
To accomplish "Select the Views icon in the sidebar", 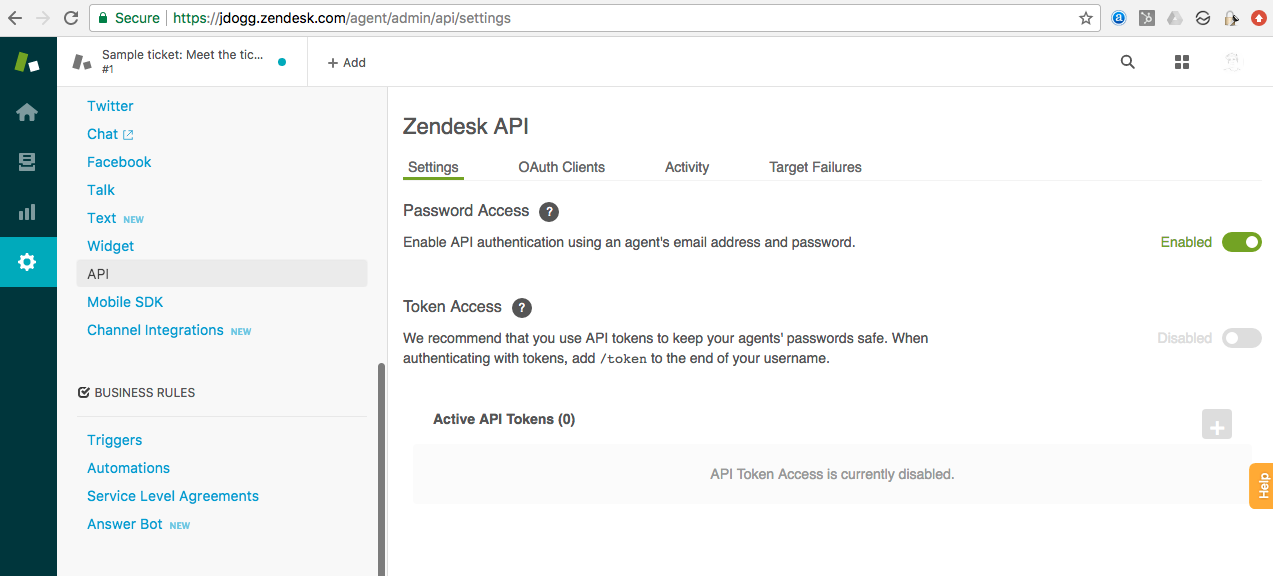I will coord(27,162).
